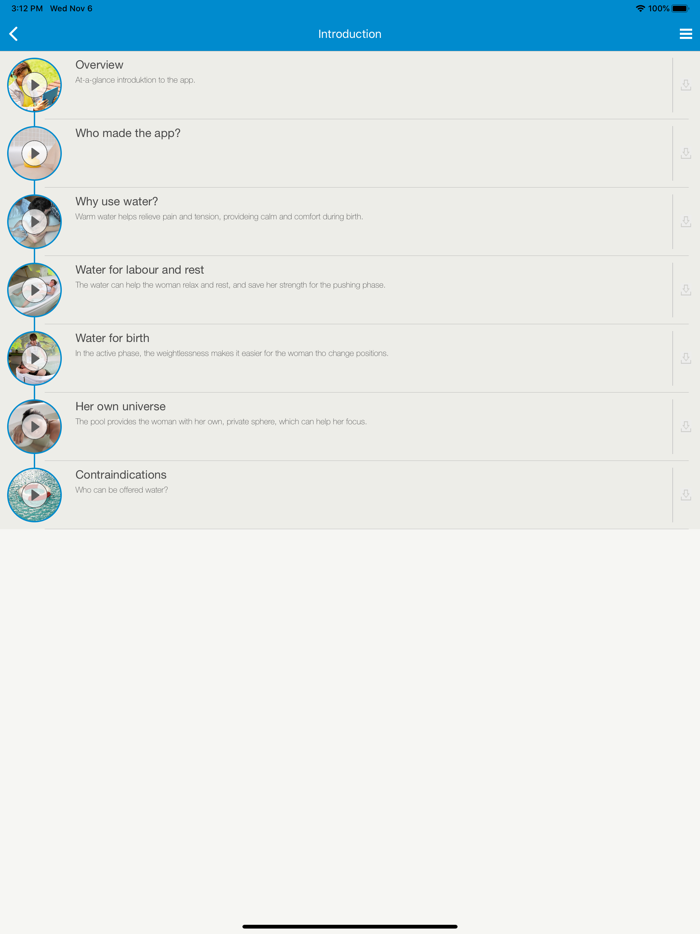
Task: Play the 'Water for labour and rest' thumbnail
Action: point(35,290)
